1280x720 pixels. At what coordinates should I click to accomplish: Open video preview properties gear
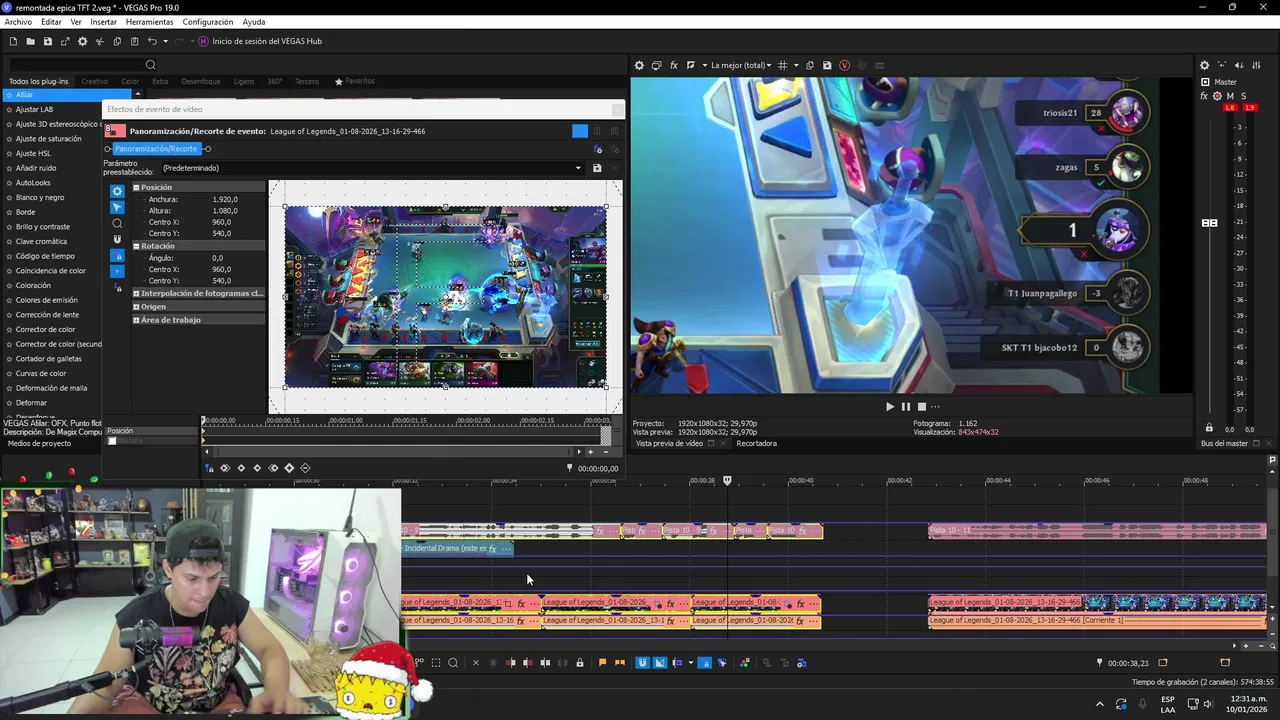point(639,65)
